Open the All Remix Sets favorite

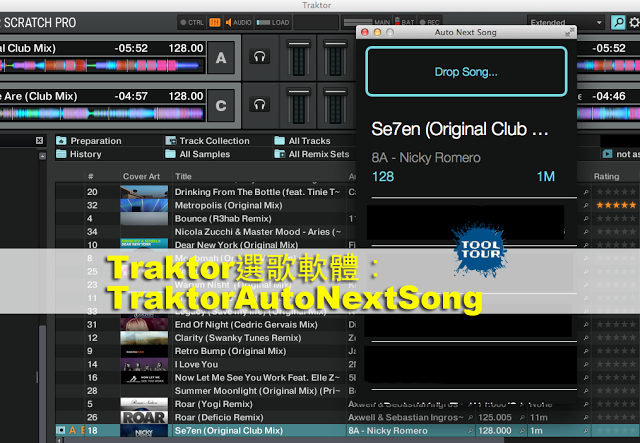[312, 154]
